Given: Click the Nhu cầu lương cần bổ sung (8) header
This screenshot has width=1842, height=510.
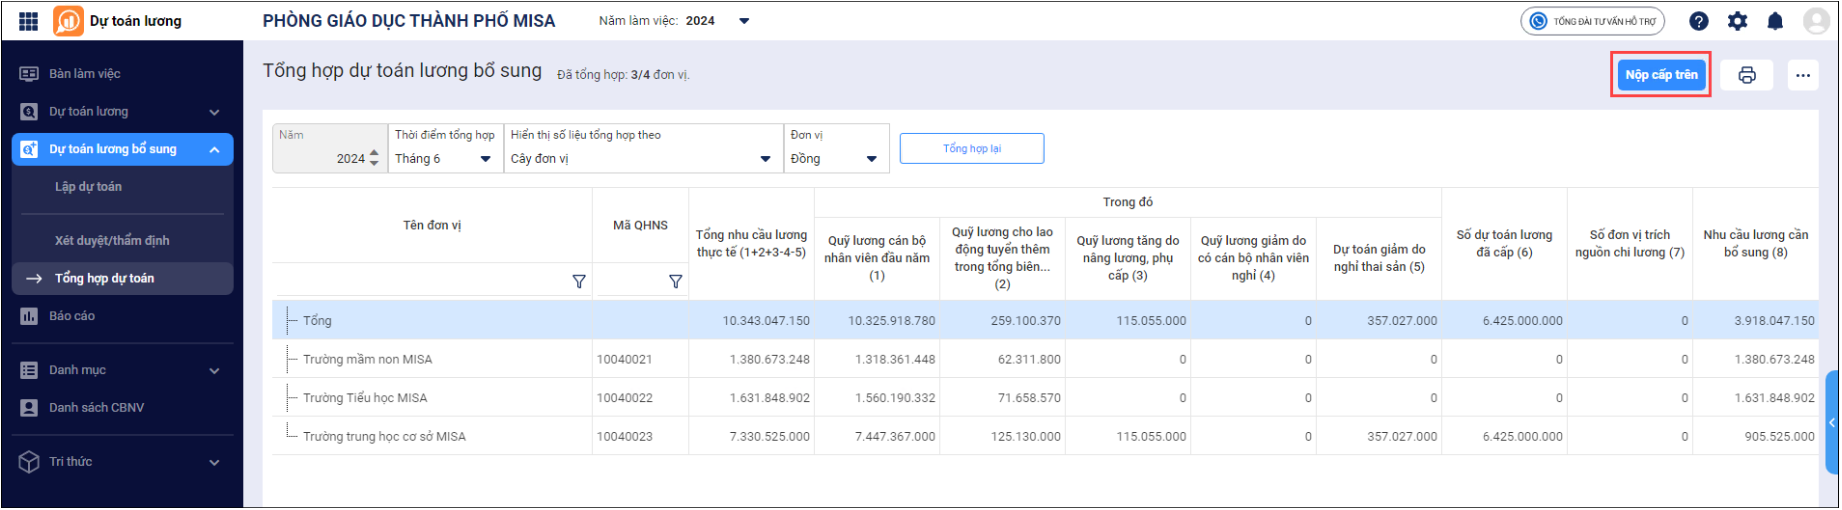Looking at the screenshot, I should point(1755,244).
